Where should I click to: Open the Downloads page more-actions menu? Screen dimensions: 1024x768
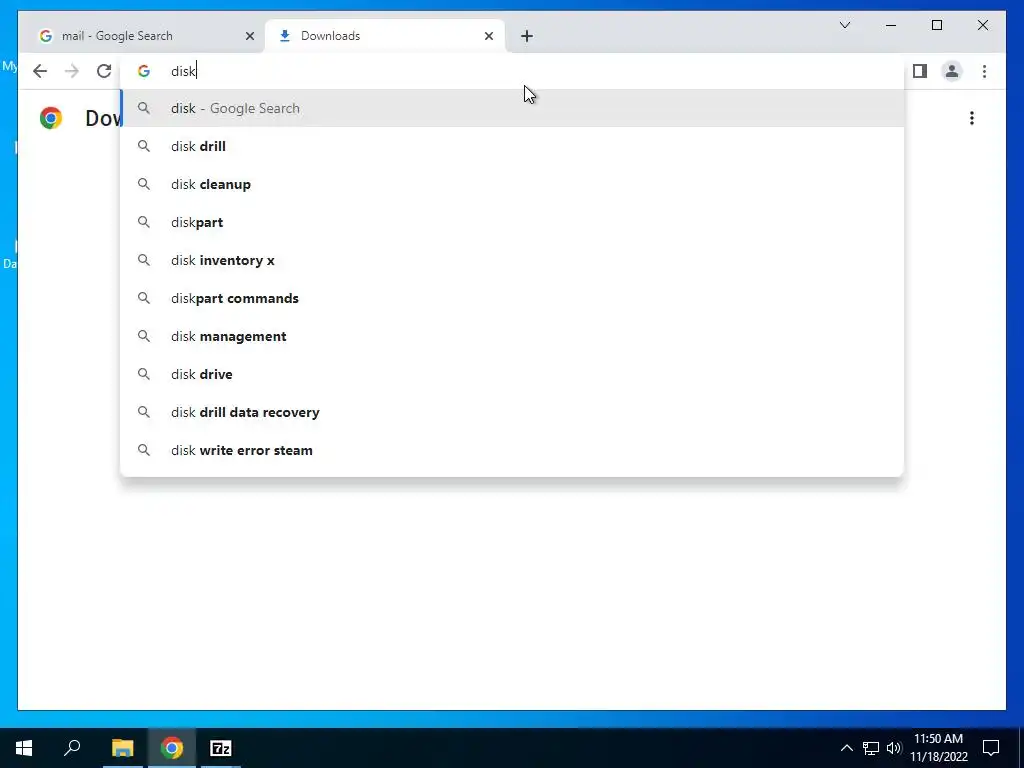972,118
